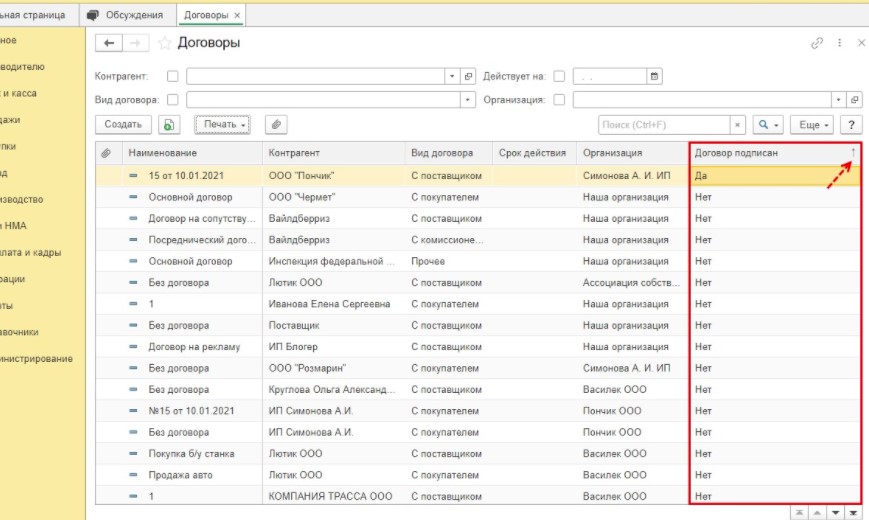869x520 pixels.
Task: Enable the Контрагент filter checkbox
Action: point(173,76)
